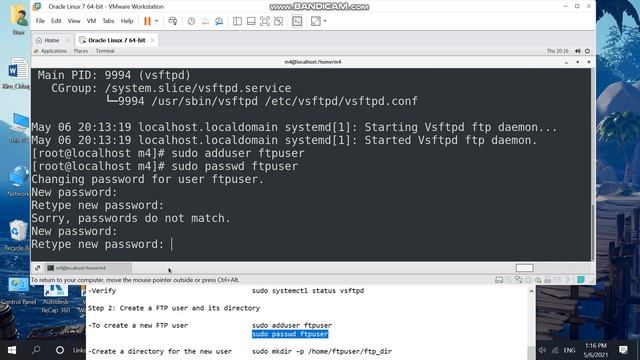The height and width of the screenshot is (360, 640).
Task: Click the console view terminal icon
Action: tap(297, 21)
